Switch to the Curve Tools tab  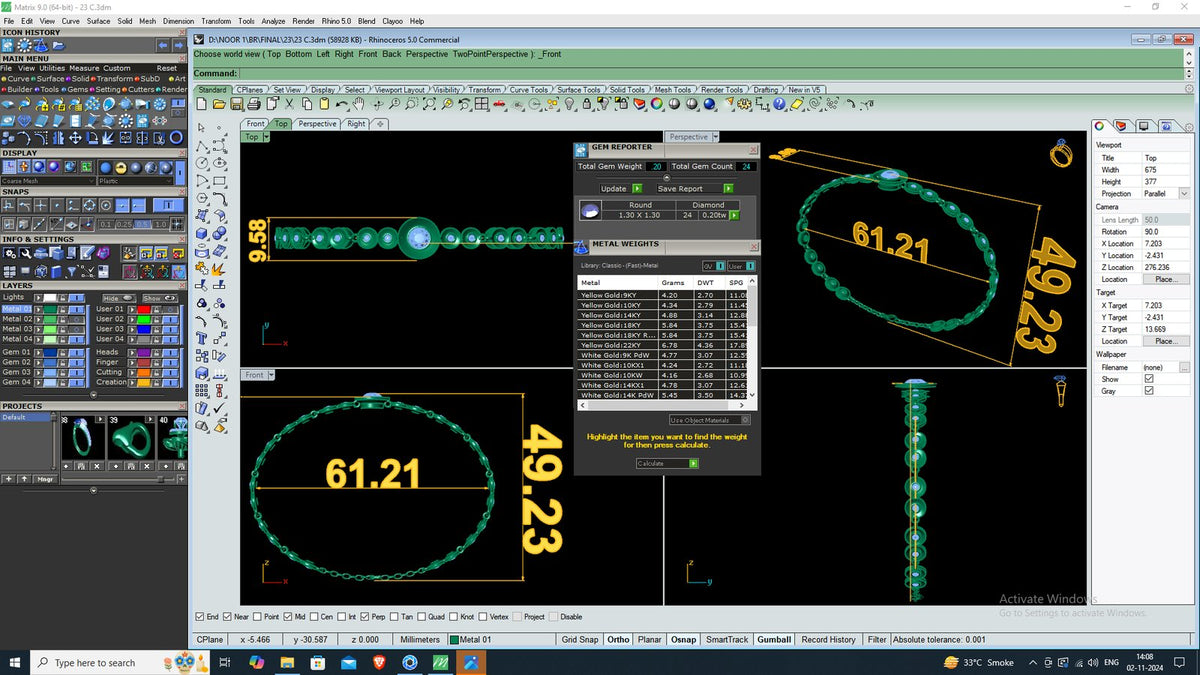click(529, 90)
